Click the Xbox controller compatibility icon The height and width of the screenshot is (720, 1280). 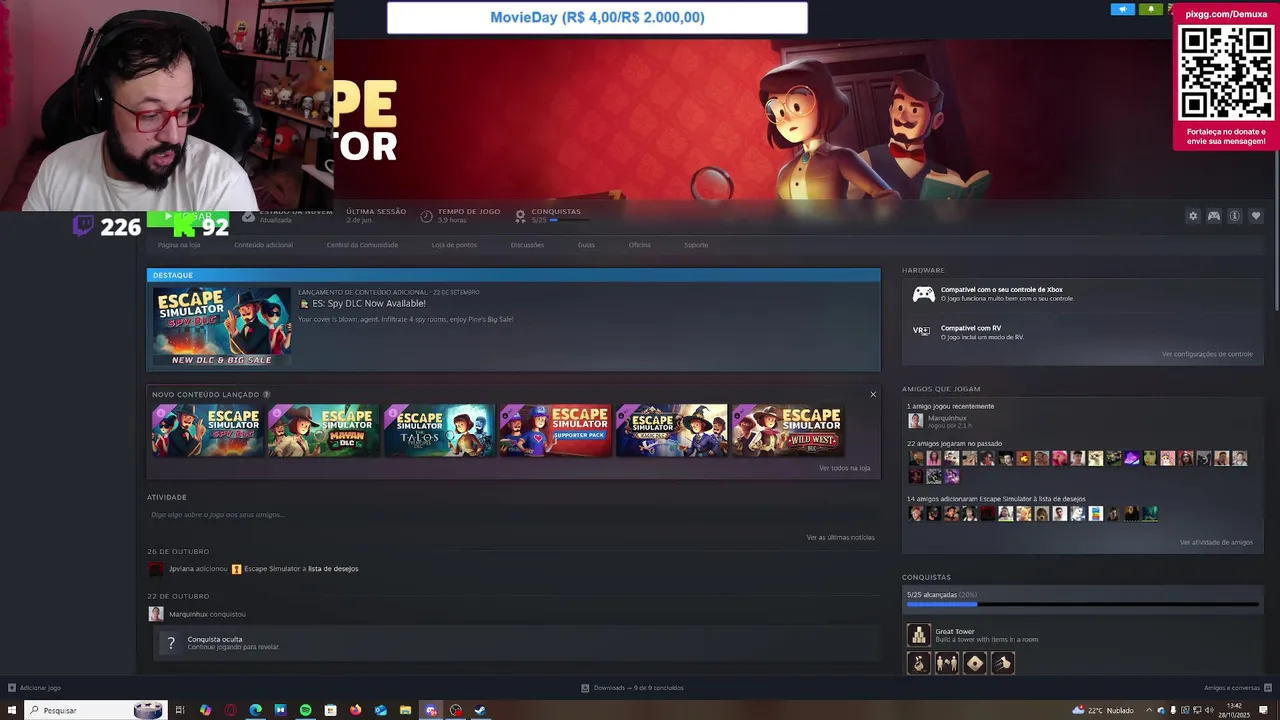924,294
